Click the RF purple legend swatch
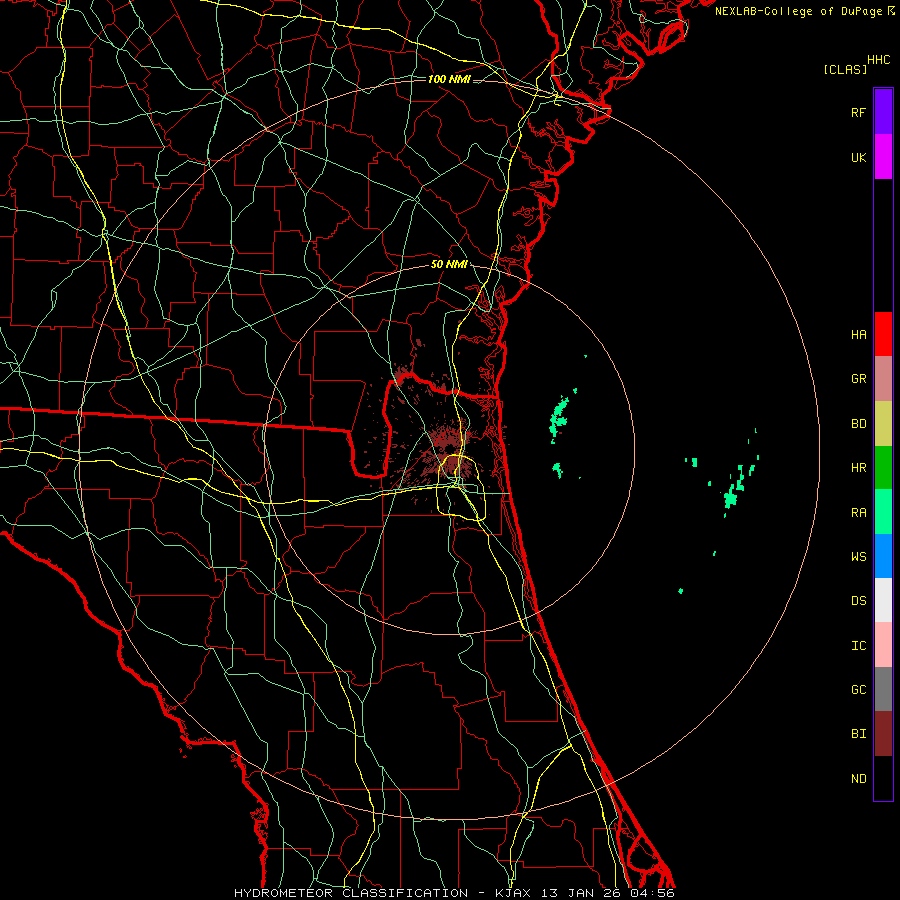The image size is (900, 900). click(883, 112)
